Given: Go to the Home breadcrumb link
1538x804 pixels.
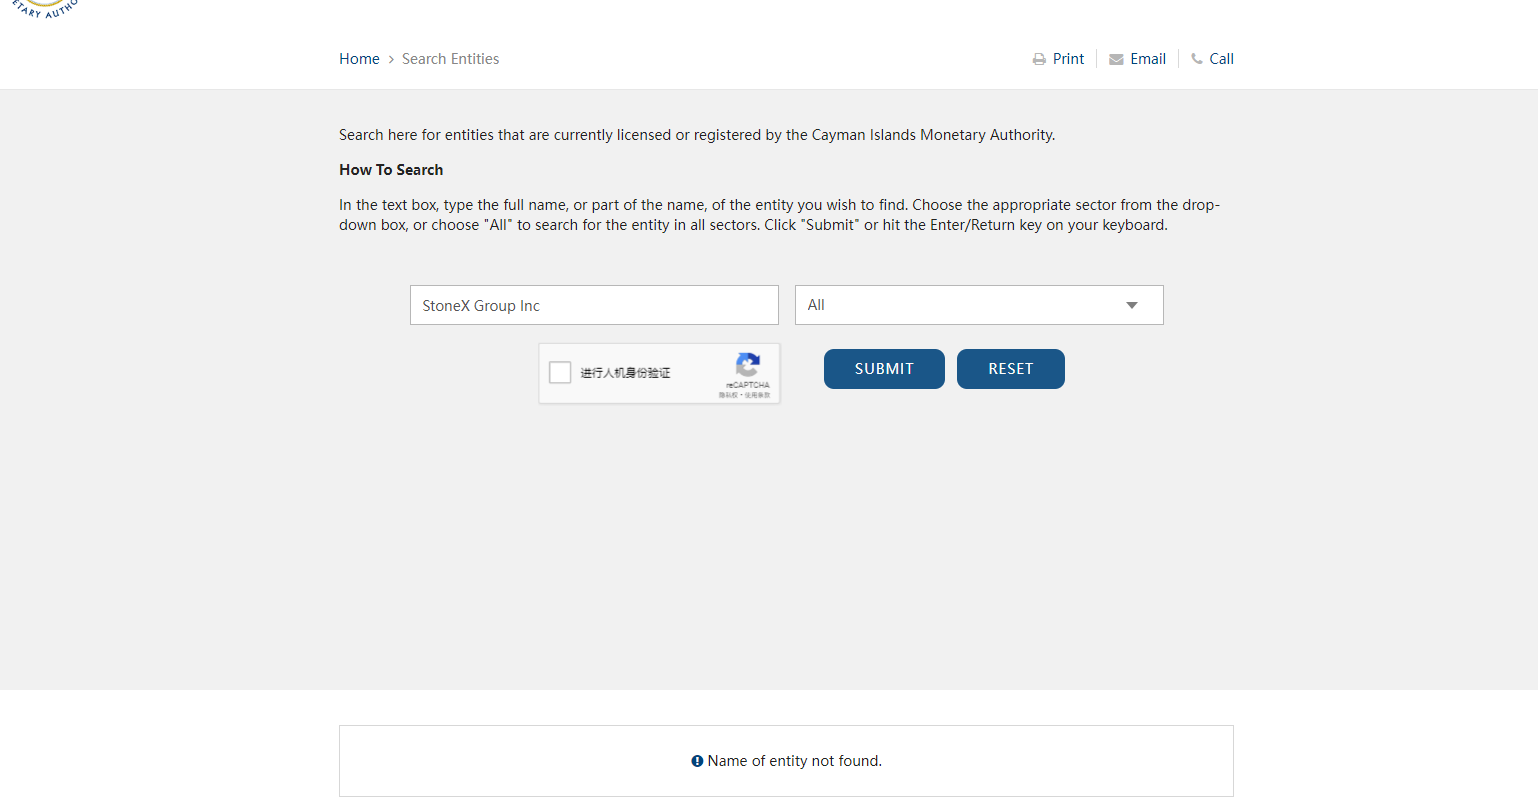Looking at the screenshot, I should (x=359, y=59).
